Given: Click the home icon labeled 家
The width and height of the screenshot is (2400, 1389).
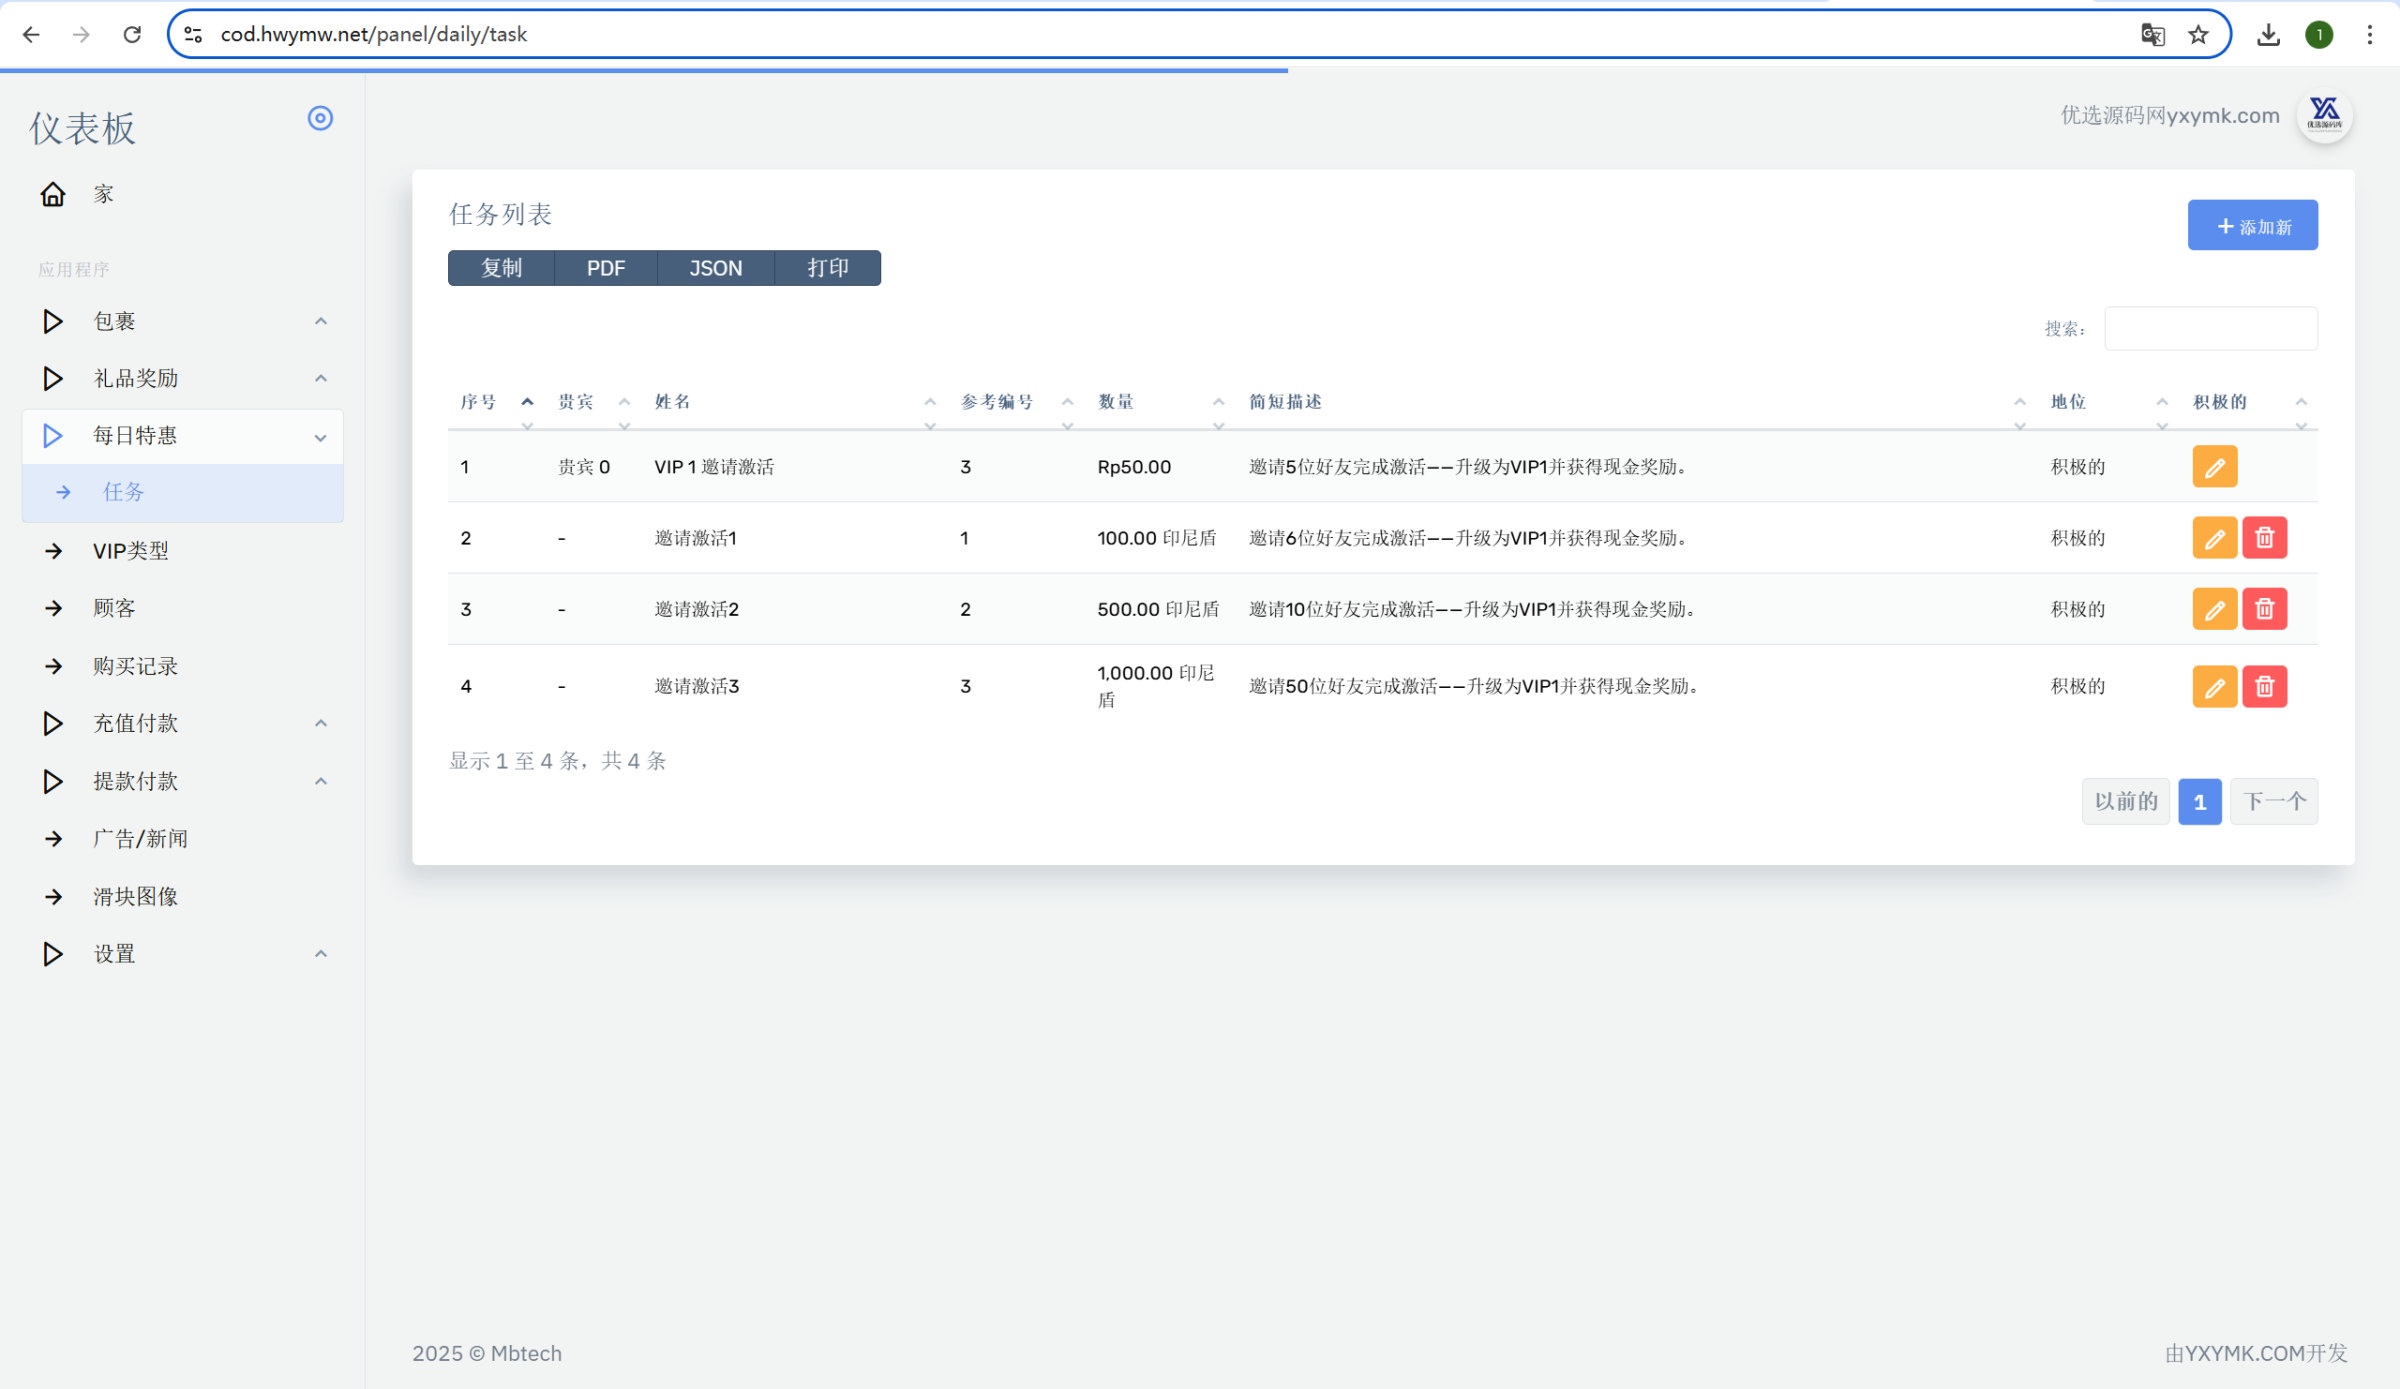Looking at the screenshot, I should 53,194.
